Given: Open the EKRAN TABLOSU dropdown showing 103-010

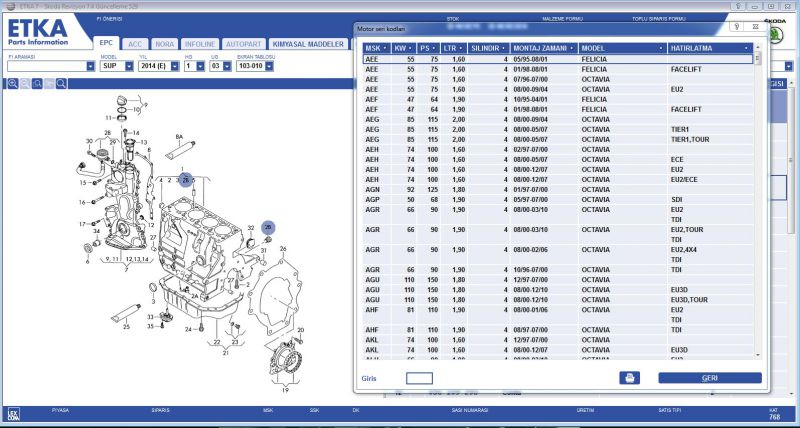Looking at the screenshot, I should [x=269, y=66].
